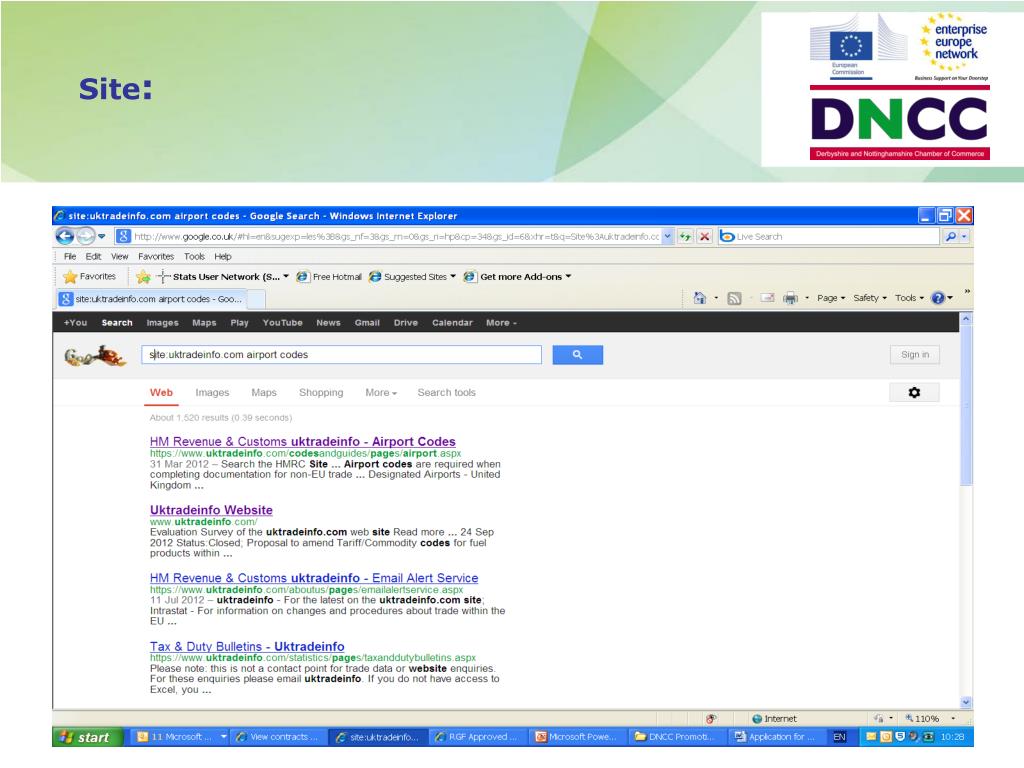Open HM Revenue Airport Codes result

click(x=303, y=441)
